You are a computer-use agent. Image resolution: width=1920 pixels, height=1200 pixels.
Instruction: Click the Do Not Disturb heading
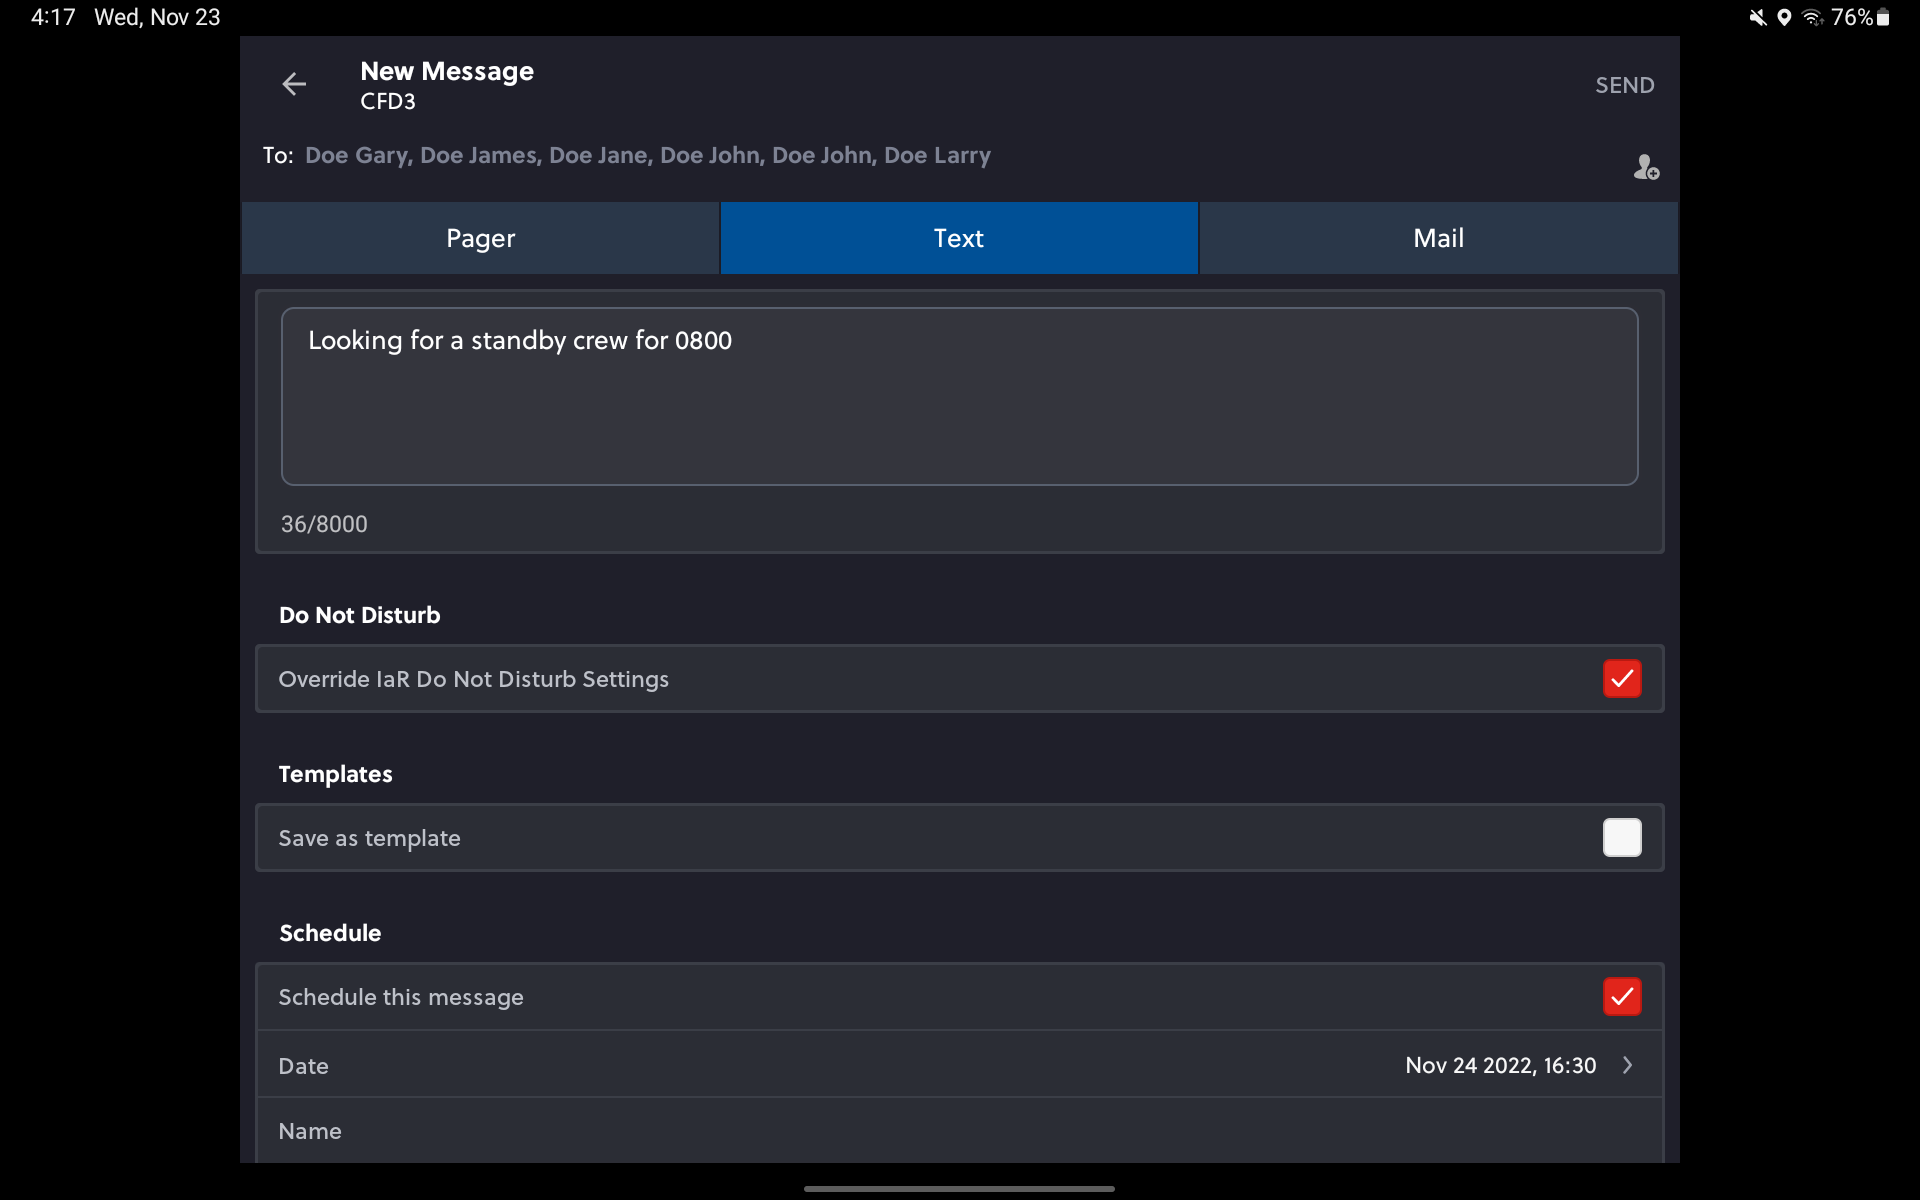point(359,615)
